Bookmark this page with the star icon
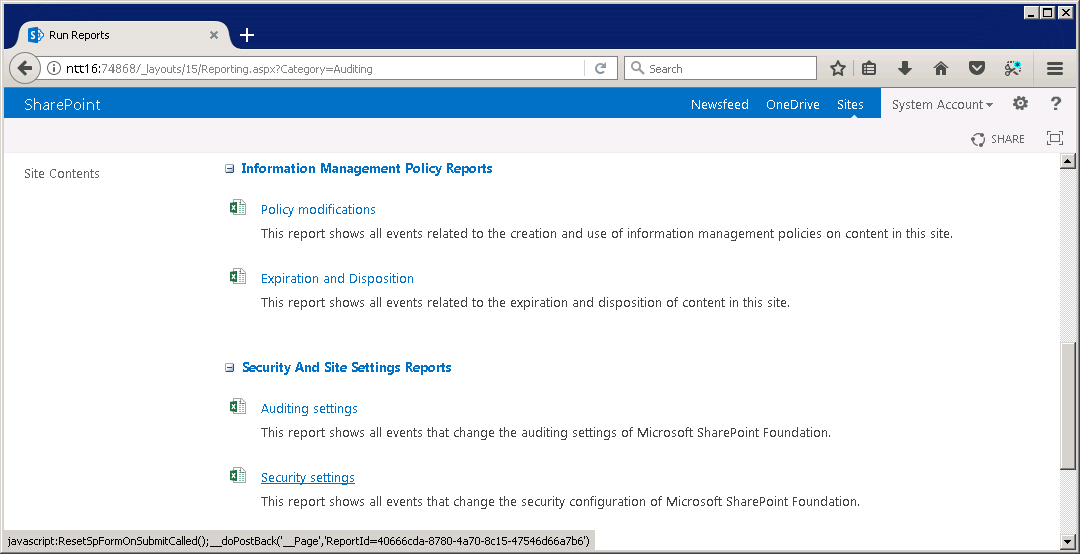The width and height of the screenshot is (1080, 554). point(838,68)
